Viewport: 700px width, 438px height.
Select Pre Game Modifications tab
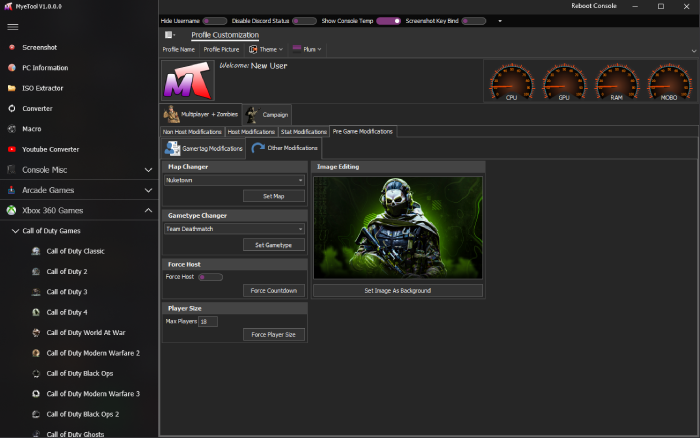tap(362, 131)
